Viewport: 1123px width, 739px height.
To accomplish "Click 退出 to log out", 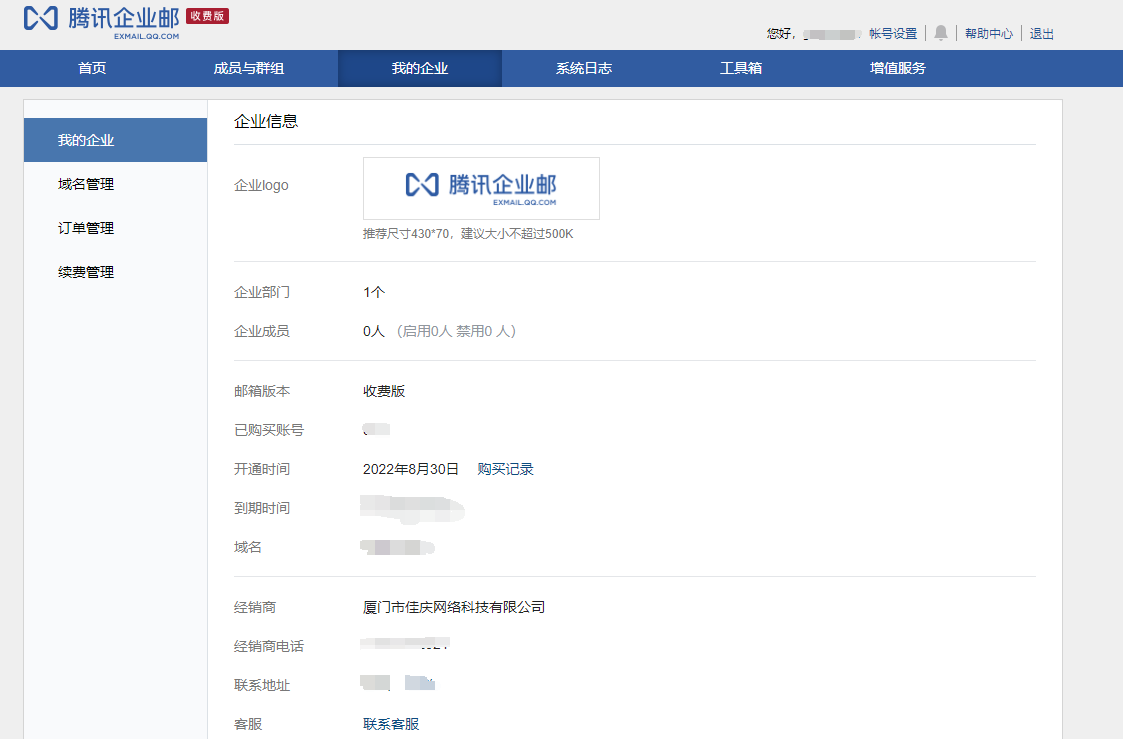I will tap(1041, 34).
